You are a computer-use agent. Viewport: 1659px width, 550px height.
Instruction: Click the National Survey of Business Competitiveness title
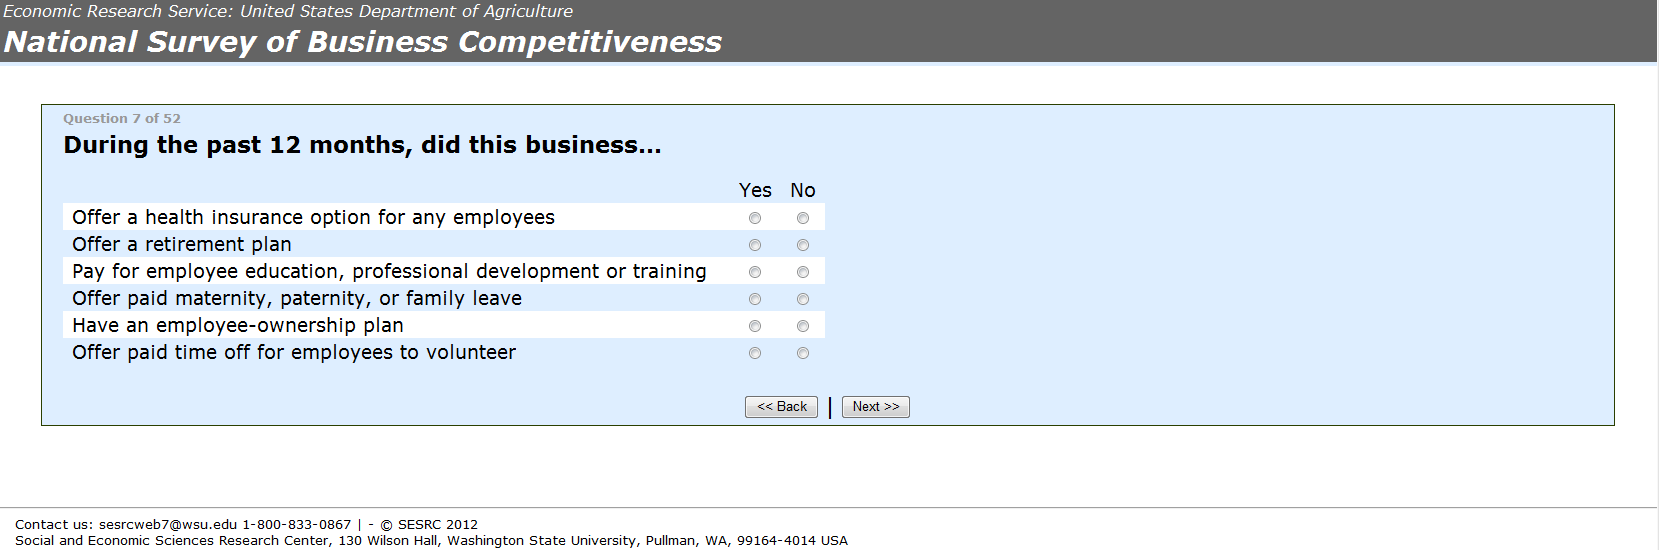point(362,42)
